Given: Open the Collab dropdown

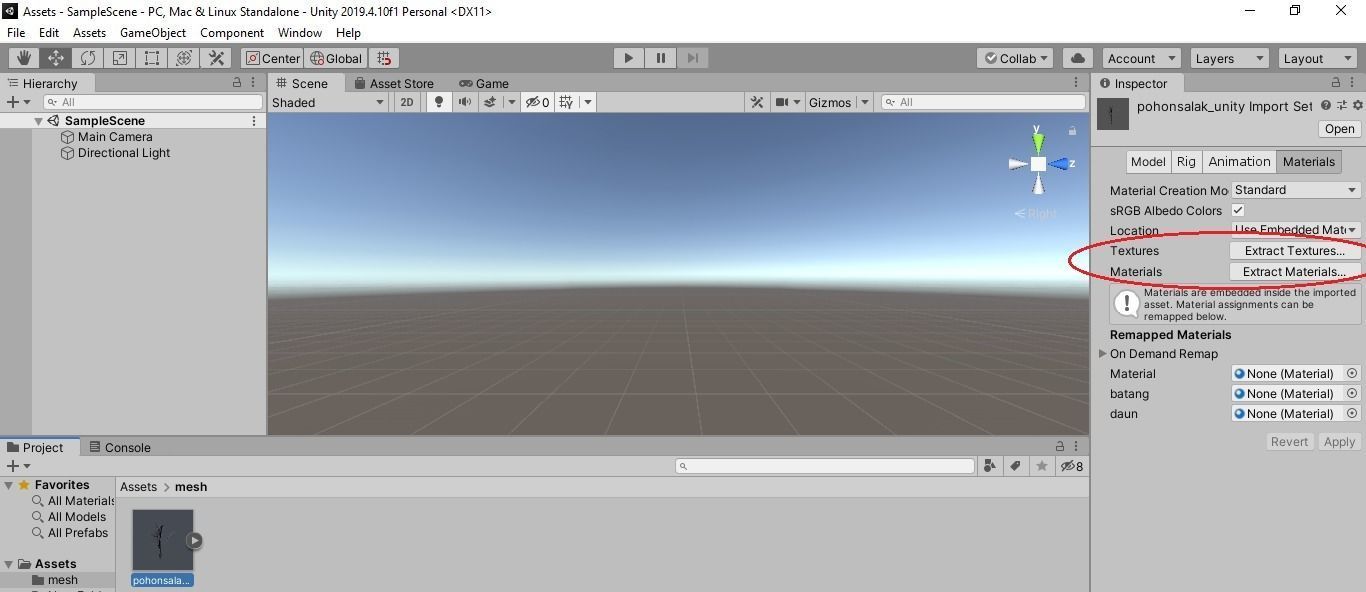Looking at the screenshot, I should (x=1016, y=58).
